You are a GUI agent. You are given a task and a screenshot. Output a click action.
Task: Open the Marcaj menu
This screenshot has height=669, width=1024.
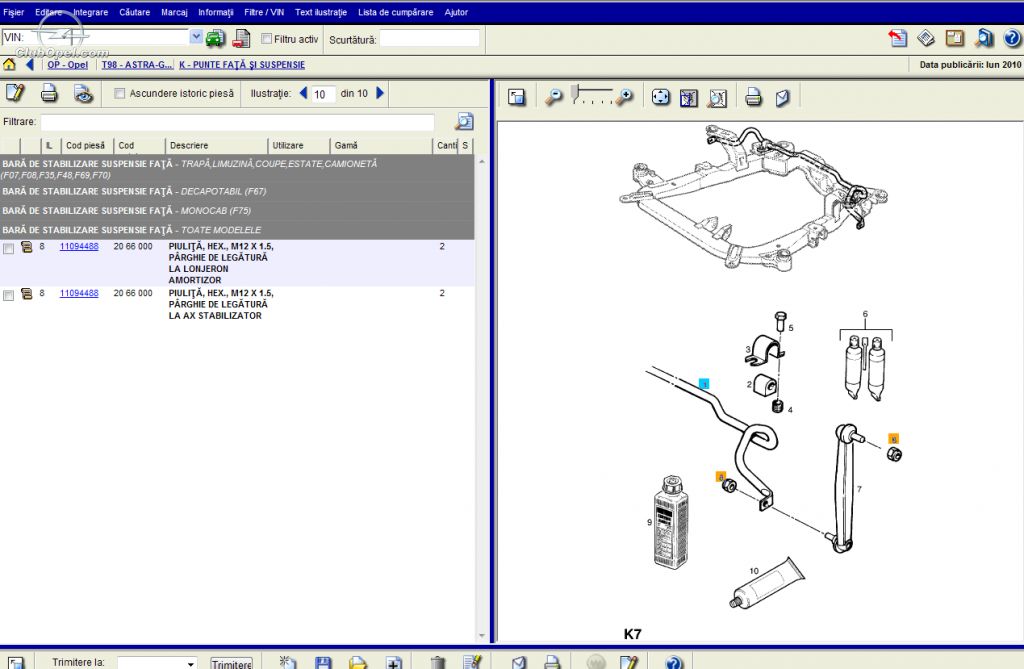[x=174, y=12]
